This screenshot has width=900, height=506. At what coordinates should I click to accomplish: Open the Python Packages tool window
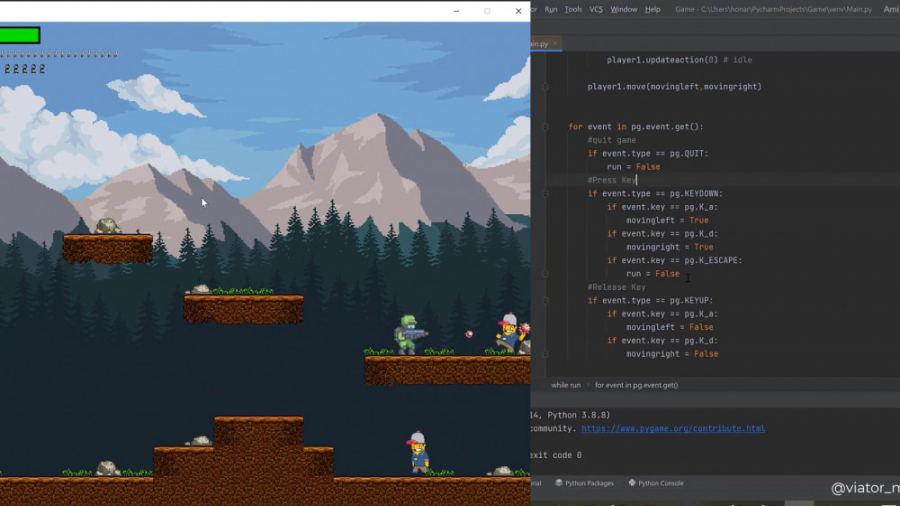584,483
